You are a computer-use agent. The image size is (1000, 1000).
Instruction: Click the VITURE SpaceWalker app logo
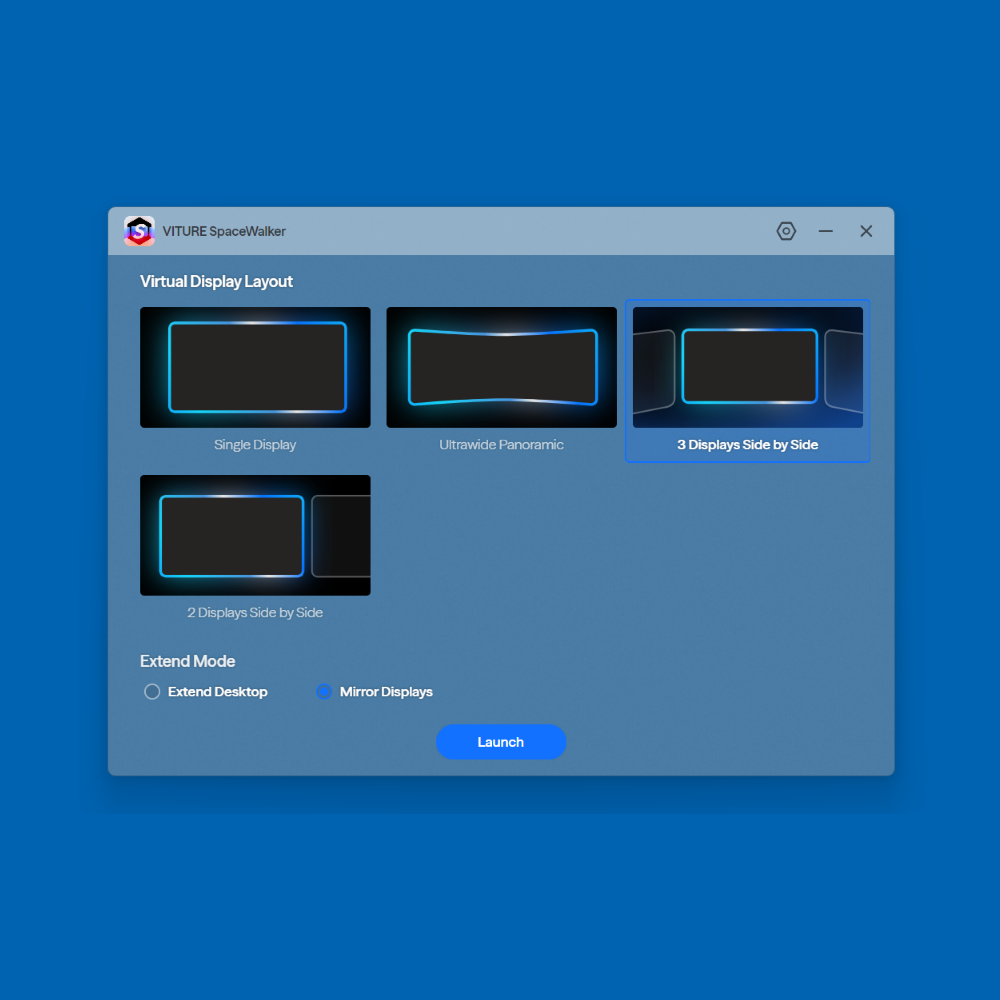(139, 231)
